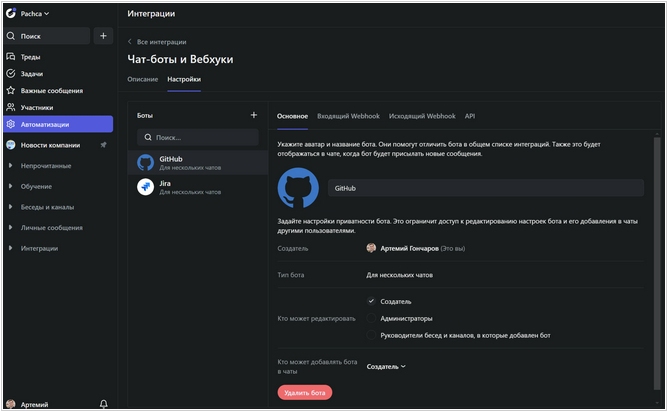
Task: Switch to the Входящий Webhook tab
Action: click(349, 116)
